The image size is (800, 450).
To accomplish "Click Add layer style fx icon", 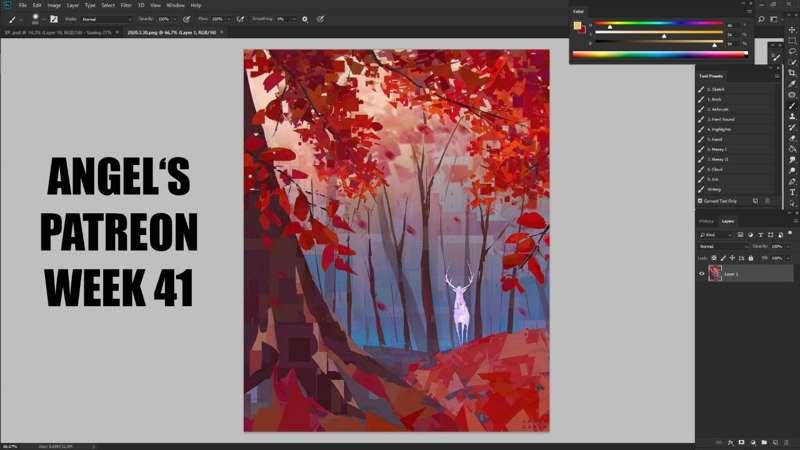I will click(730, 442).
